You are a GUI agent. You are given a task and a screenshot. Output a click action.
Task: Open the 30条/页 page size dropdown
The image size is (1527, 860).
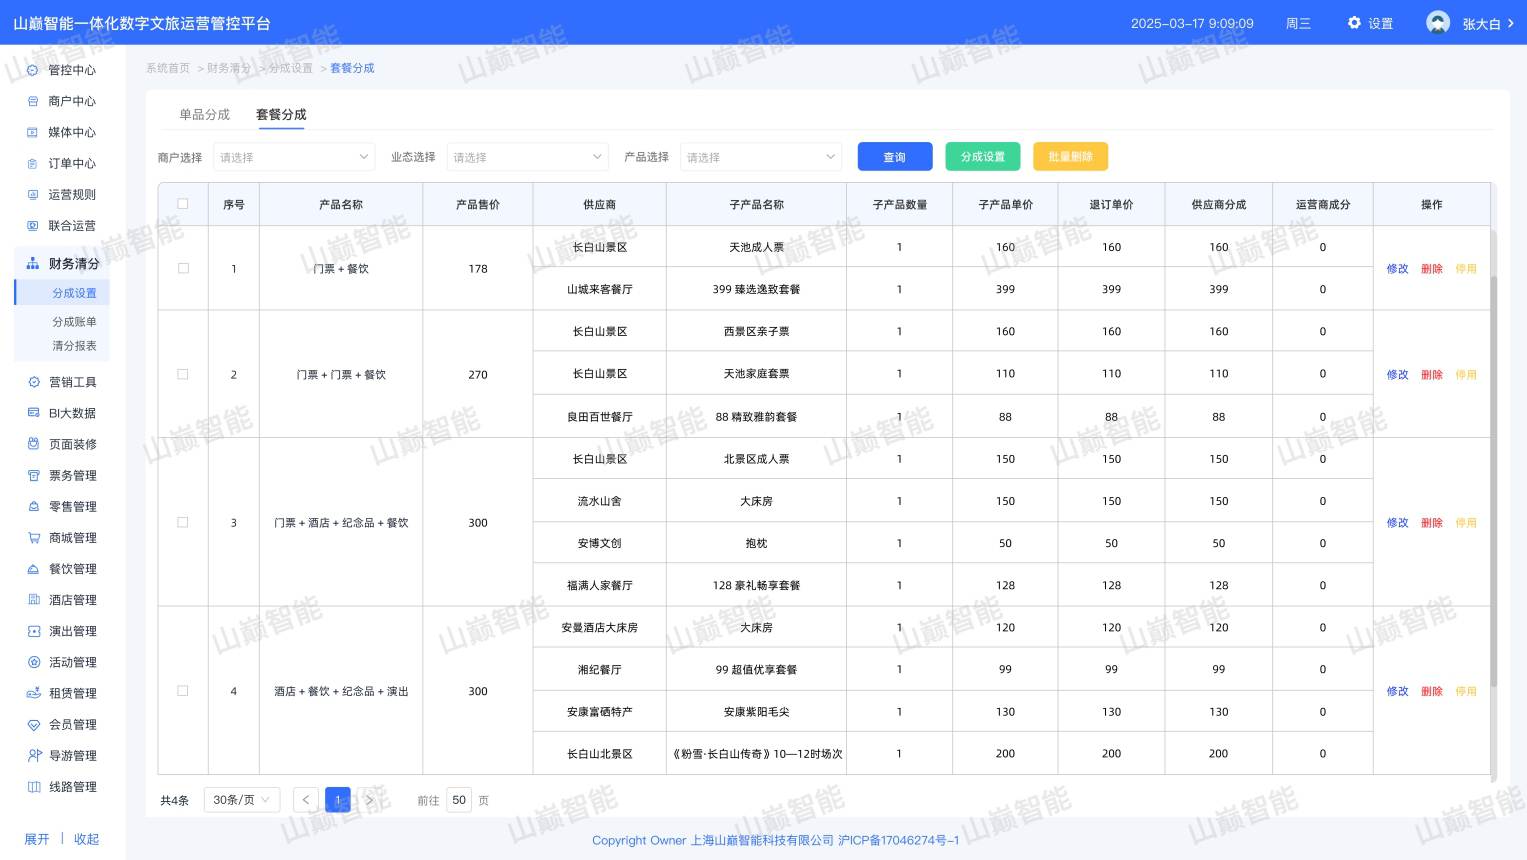tap(241, 800)
